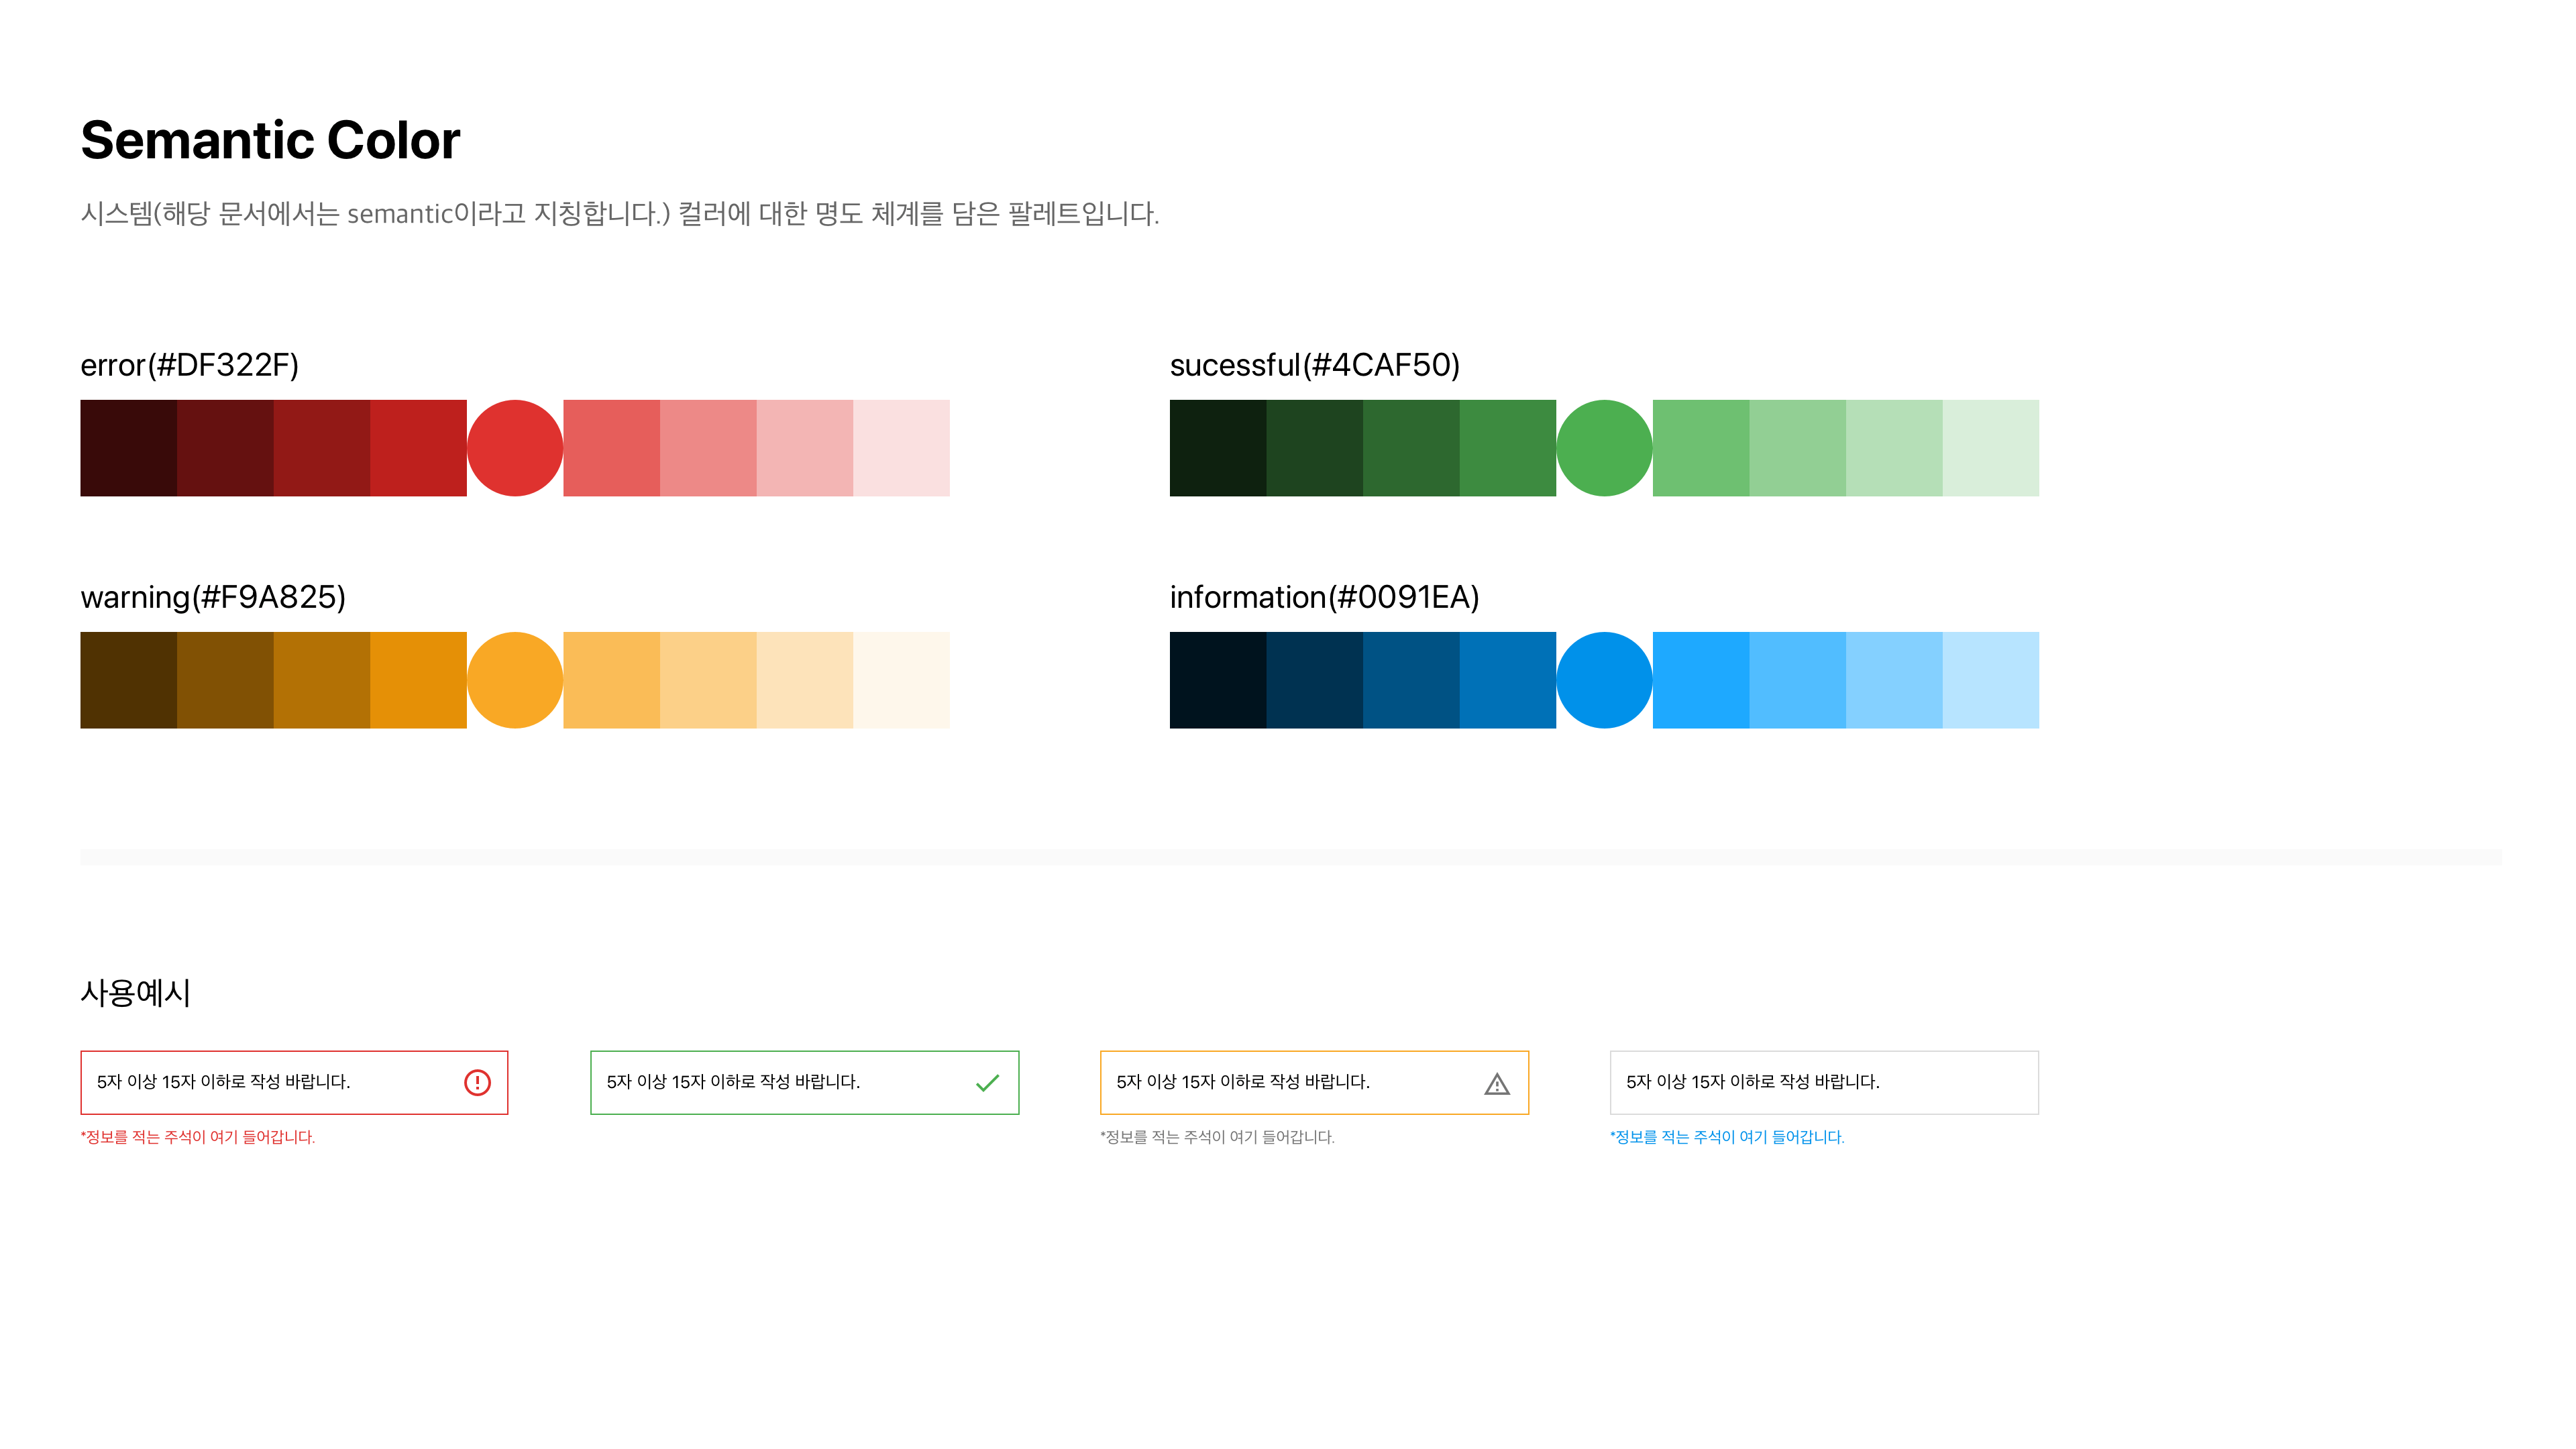
Task: Pick the second-darkest swatch in error palette
Action: coord(225,448)
